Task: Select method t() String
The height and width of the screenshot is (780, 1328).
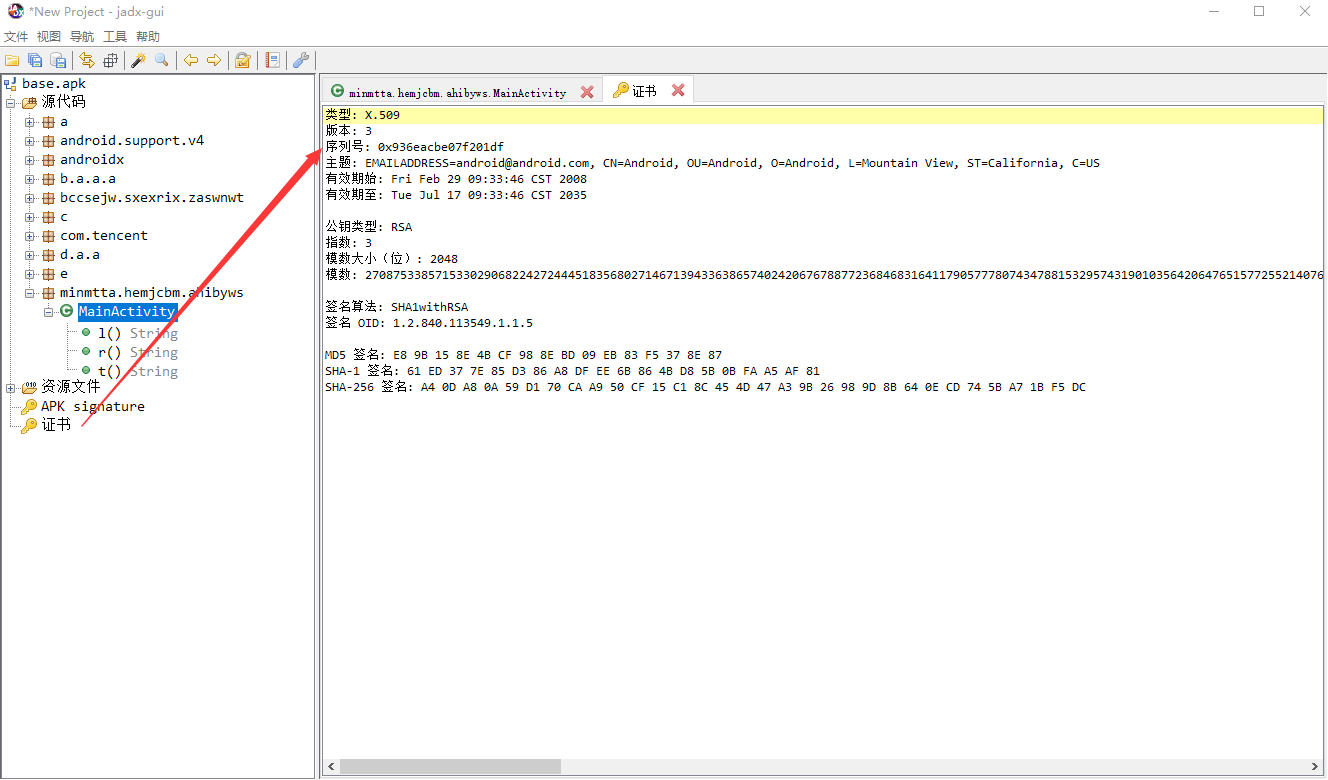Action: pyautogui.click(x=138, y=372)
